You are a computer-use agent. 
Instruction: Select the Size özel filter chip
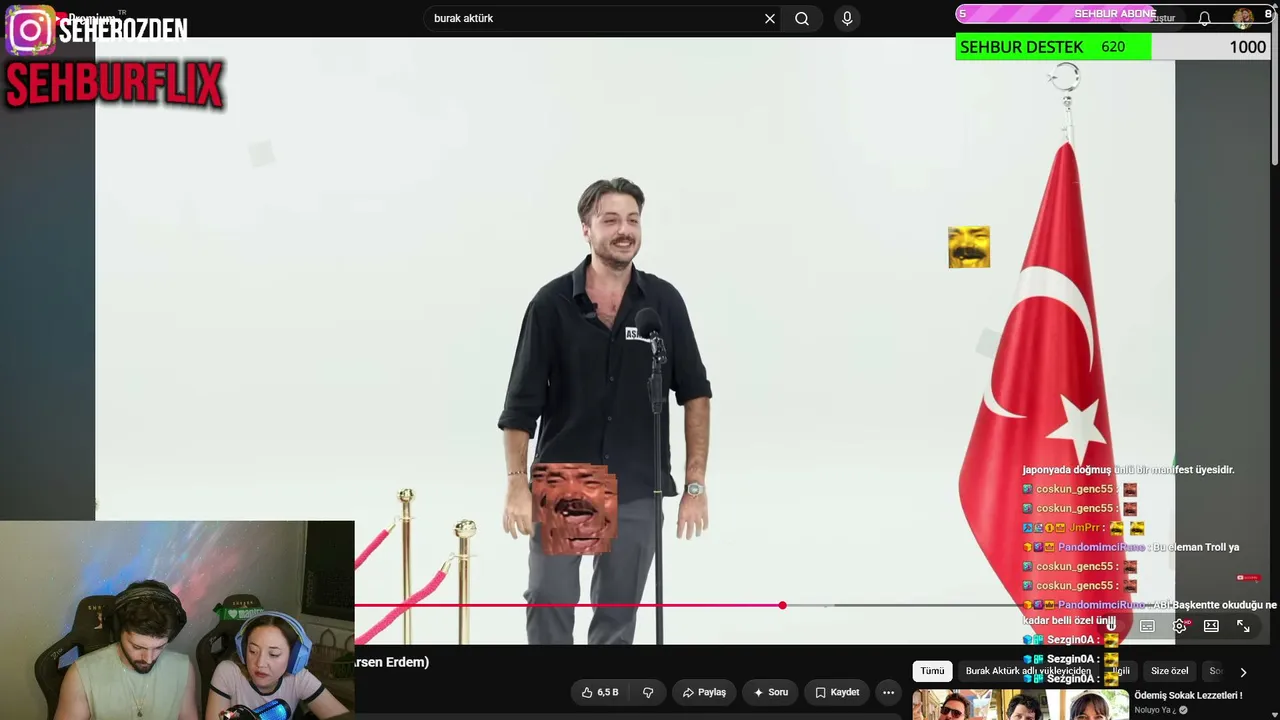point(1169,671)
